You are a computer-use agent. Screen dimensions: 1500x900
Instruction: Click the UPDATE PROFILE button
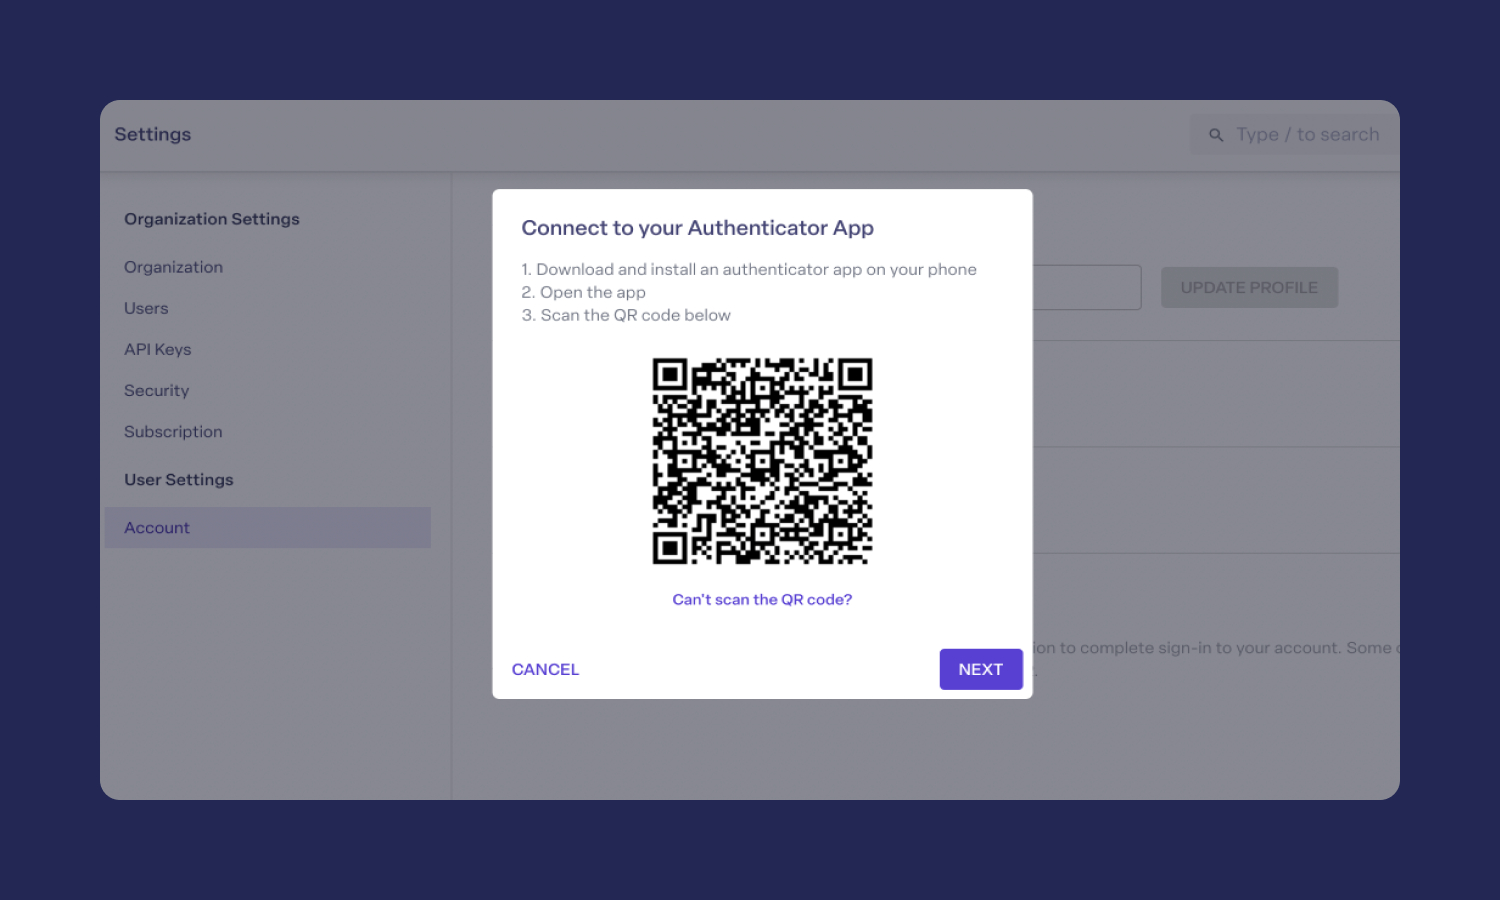pyautogui.click(x=1249, y=287)
